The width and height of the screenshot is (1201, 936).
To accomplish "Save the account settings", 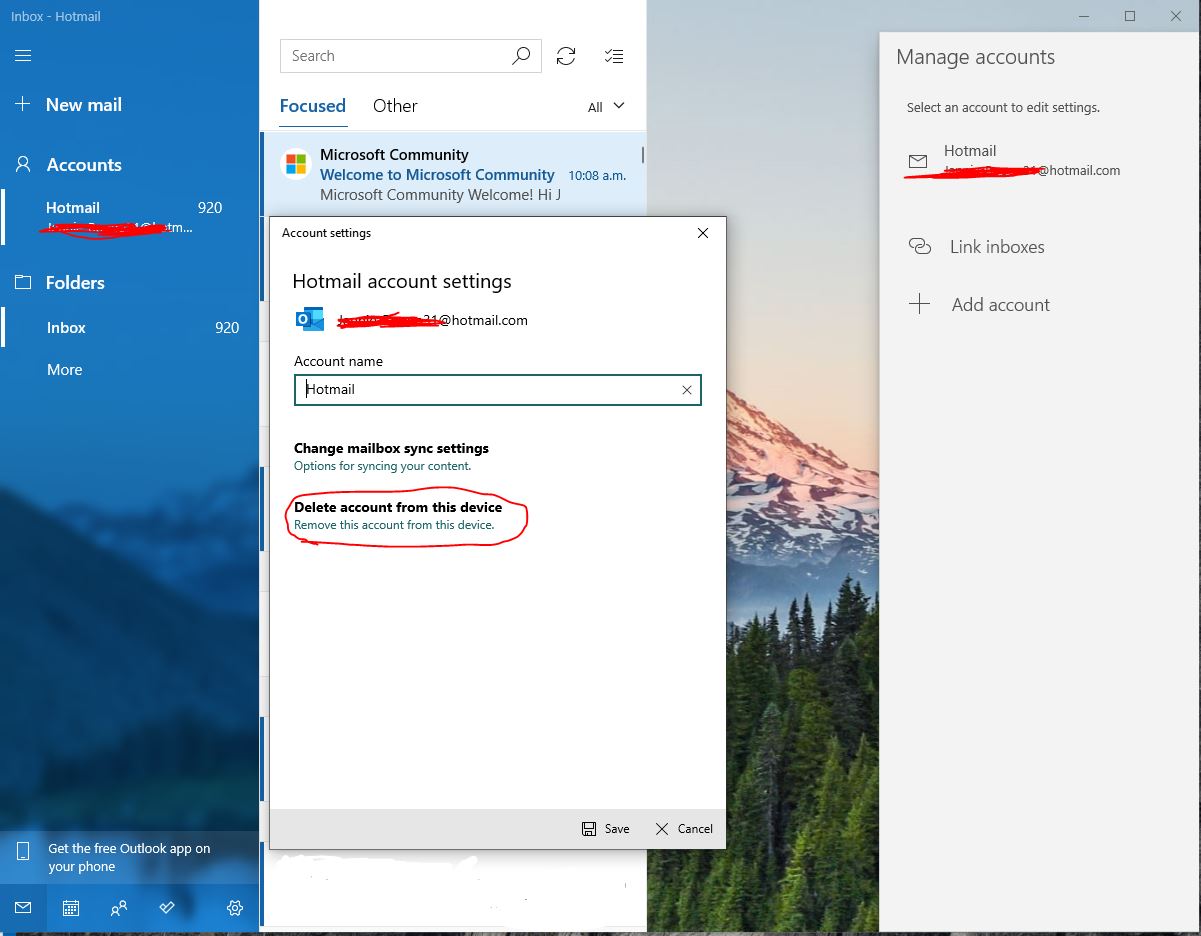I will click(606, 829).
